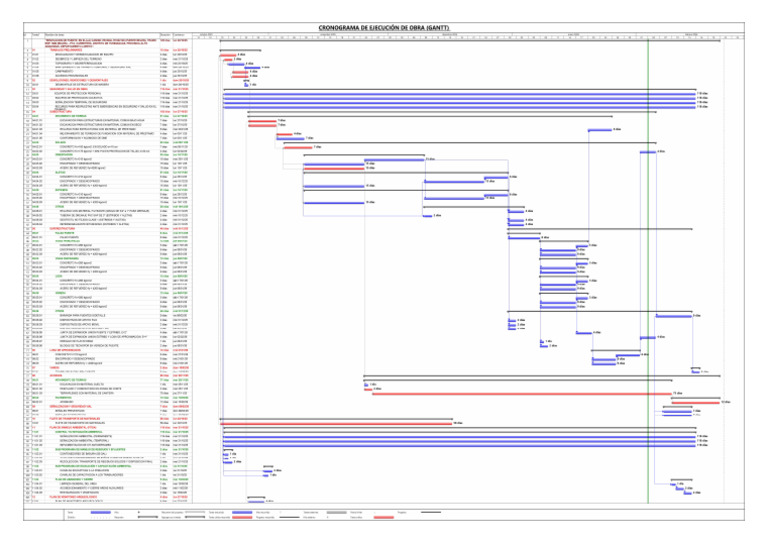Select the 'LIMPIEZA GENERAL DEL AREA' task row

[x=108, y=484]
